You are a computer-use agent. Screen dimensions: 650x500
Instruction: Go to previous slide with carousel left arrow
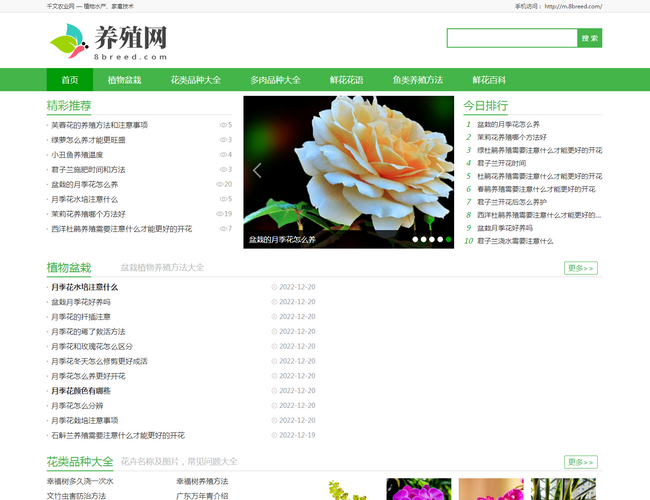click(257, 170)
